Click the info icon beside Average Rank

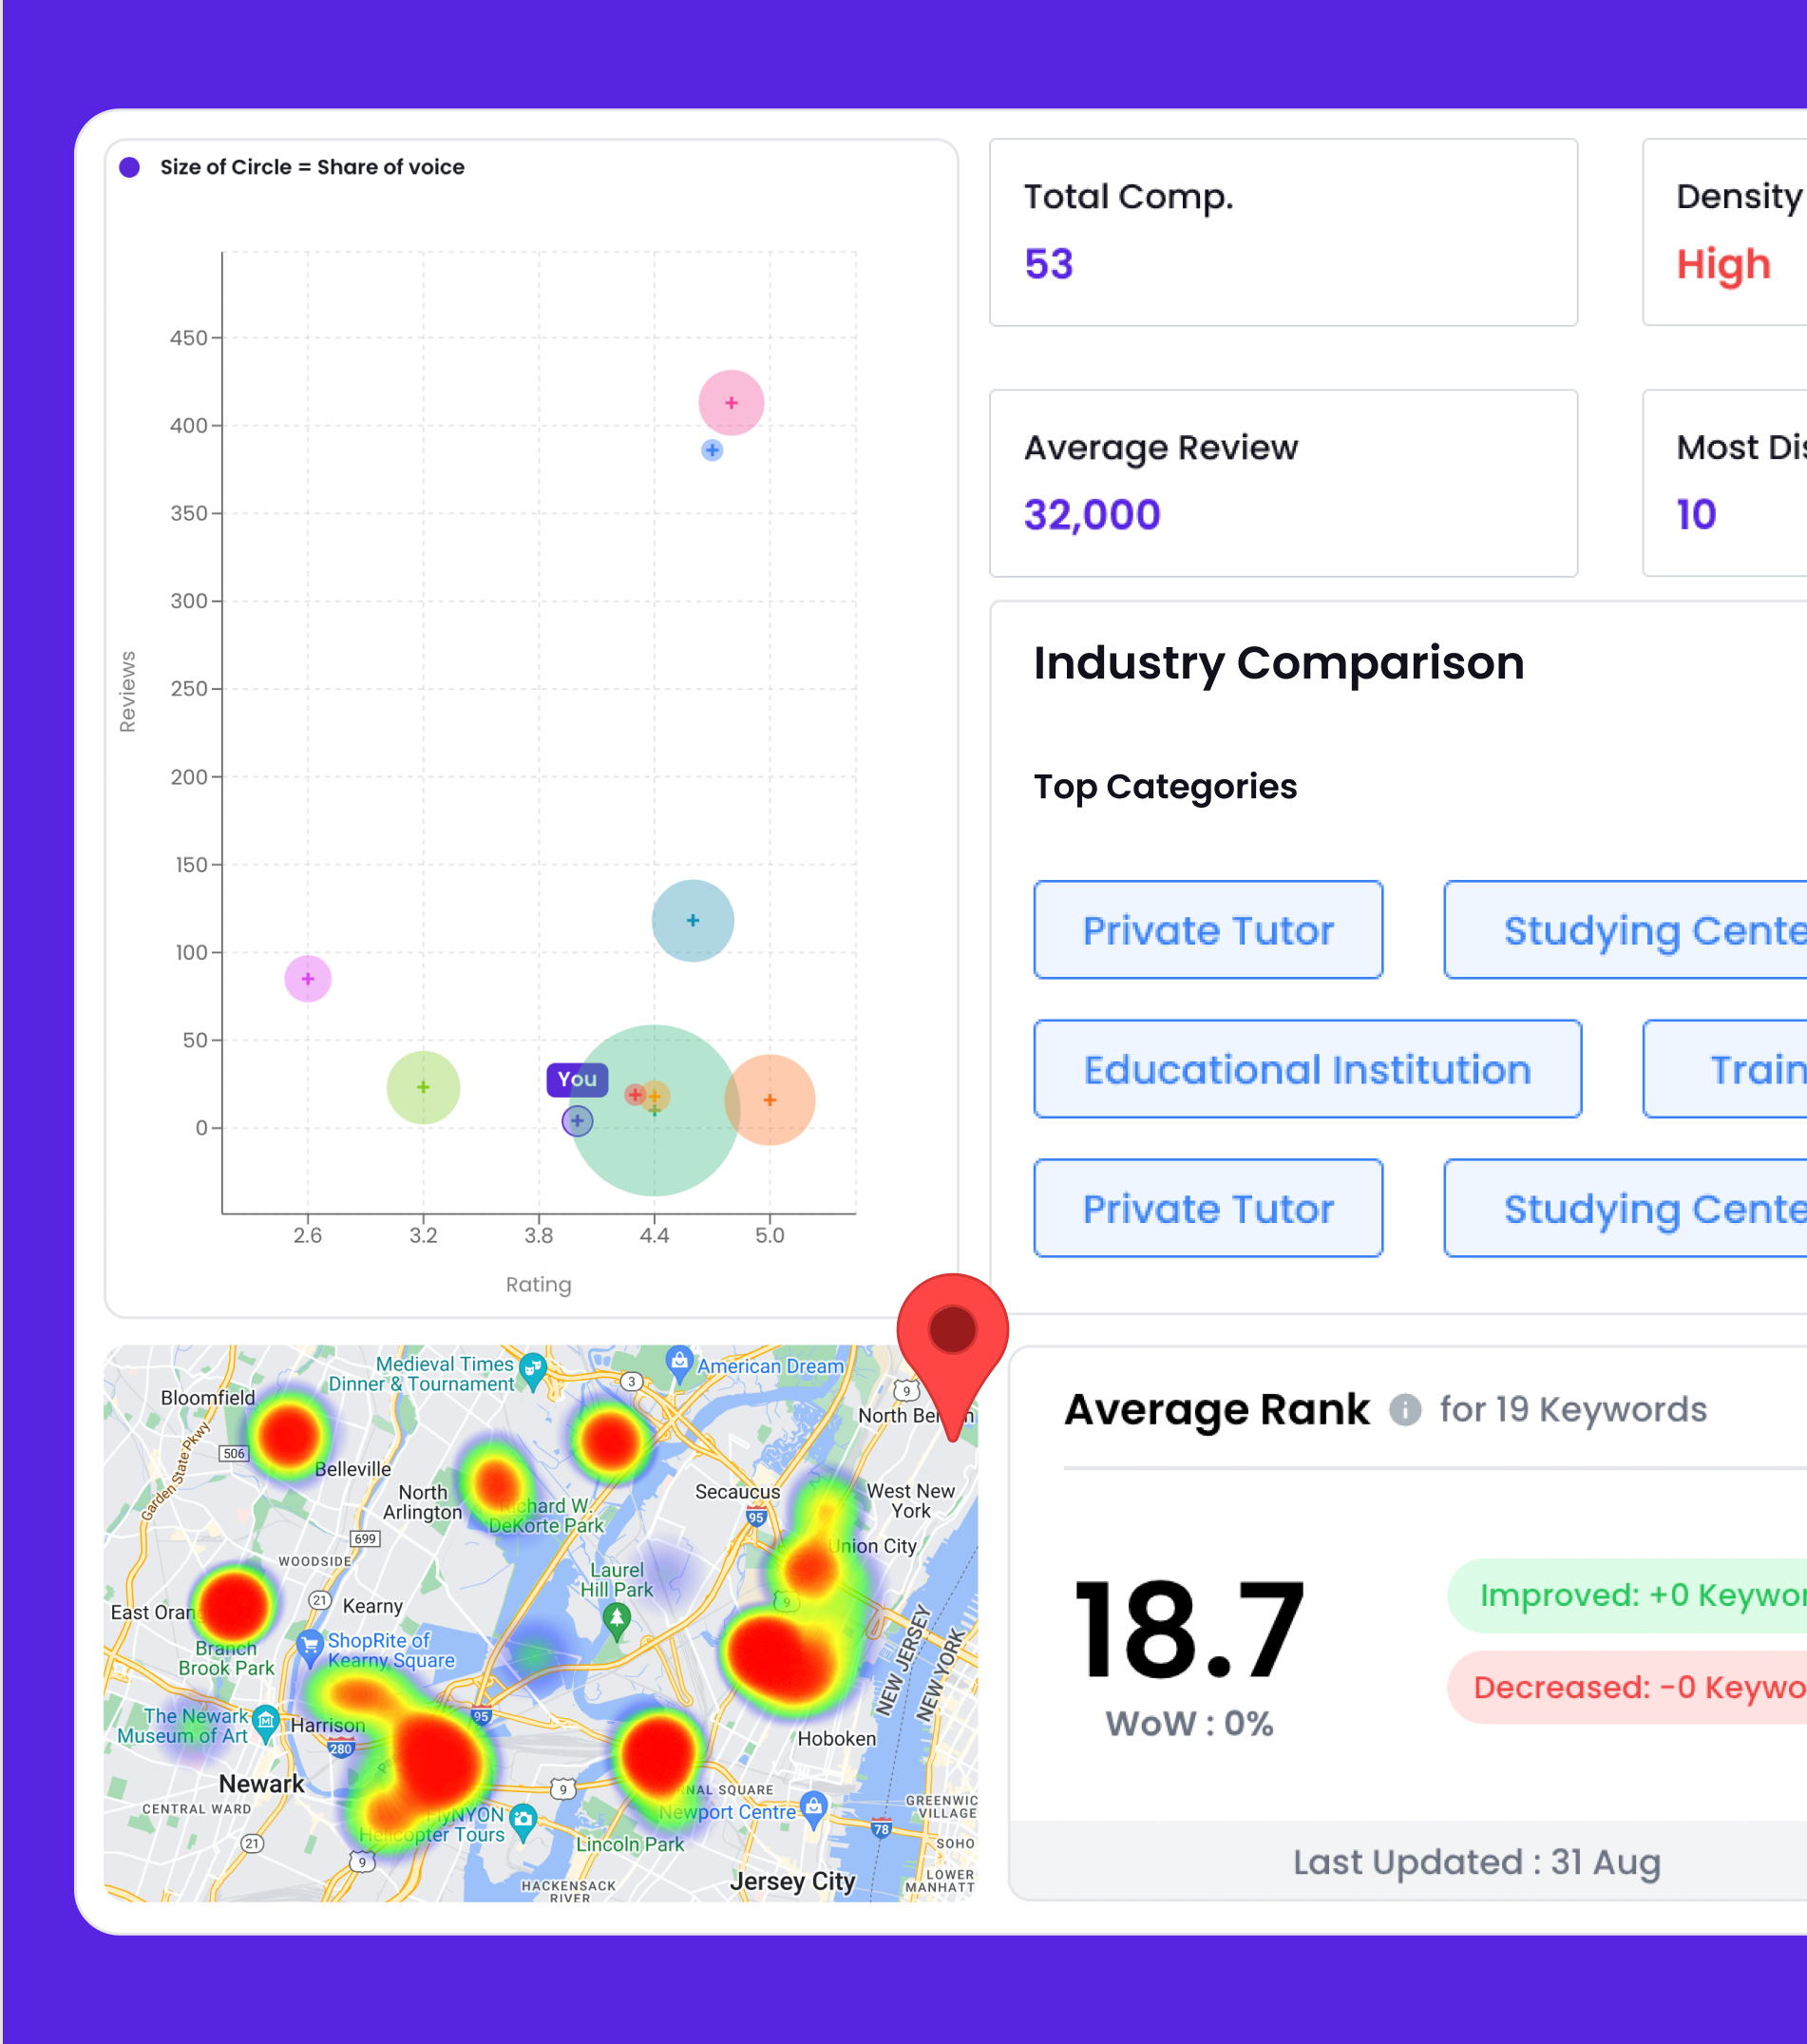click(1404, 1410)
